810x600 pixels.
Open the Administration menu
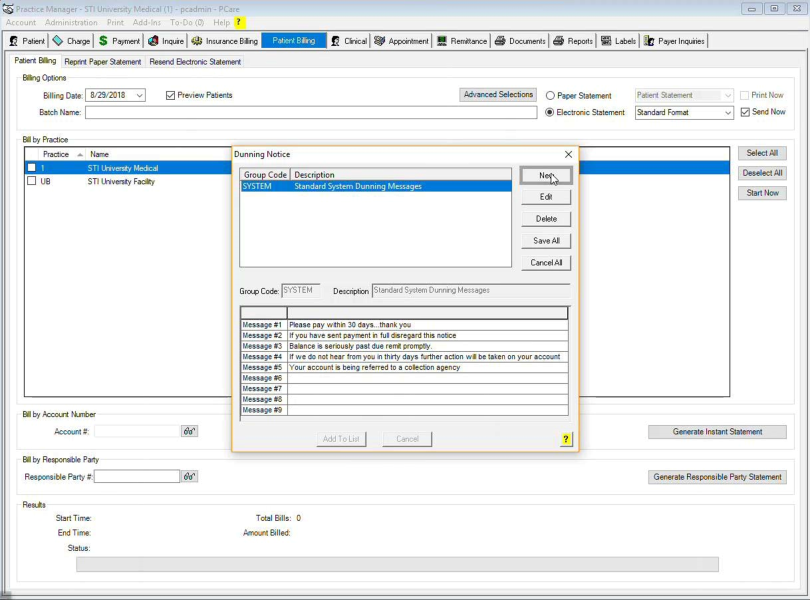[x=71, y=22]
